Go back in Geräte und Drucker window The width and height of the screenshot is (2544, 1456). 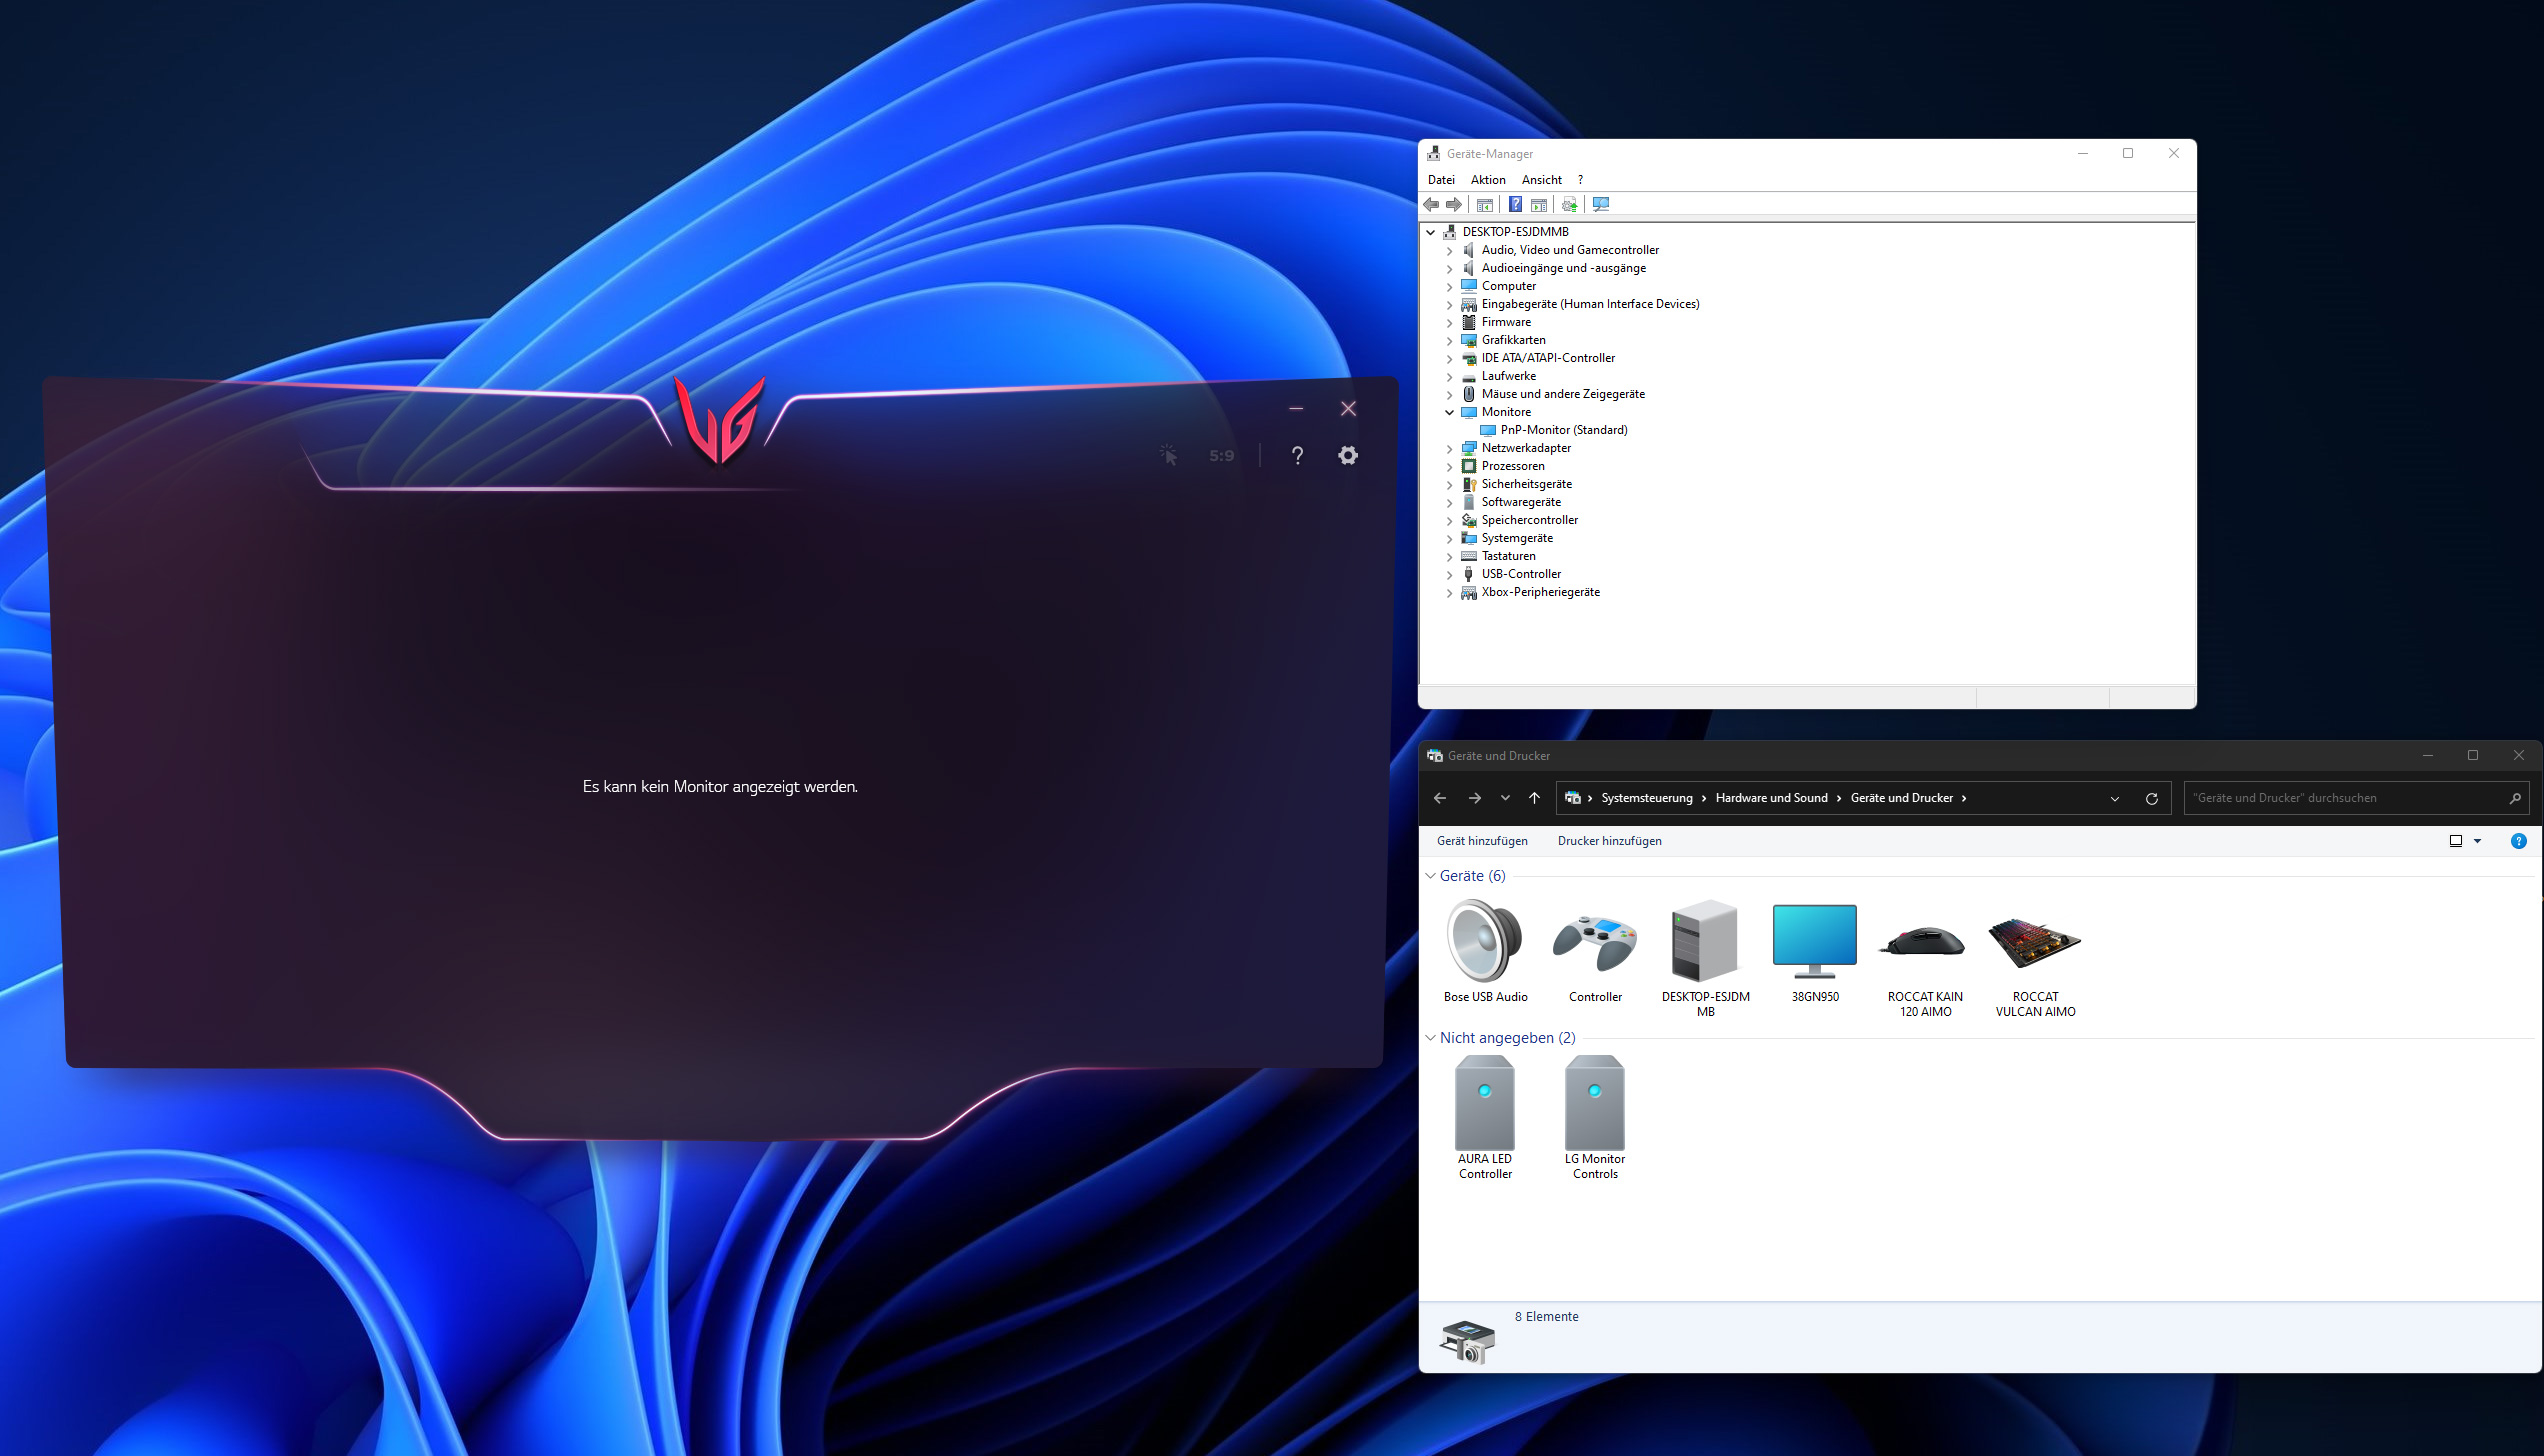pyautogui.click(x=1439, y=798)
